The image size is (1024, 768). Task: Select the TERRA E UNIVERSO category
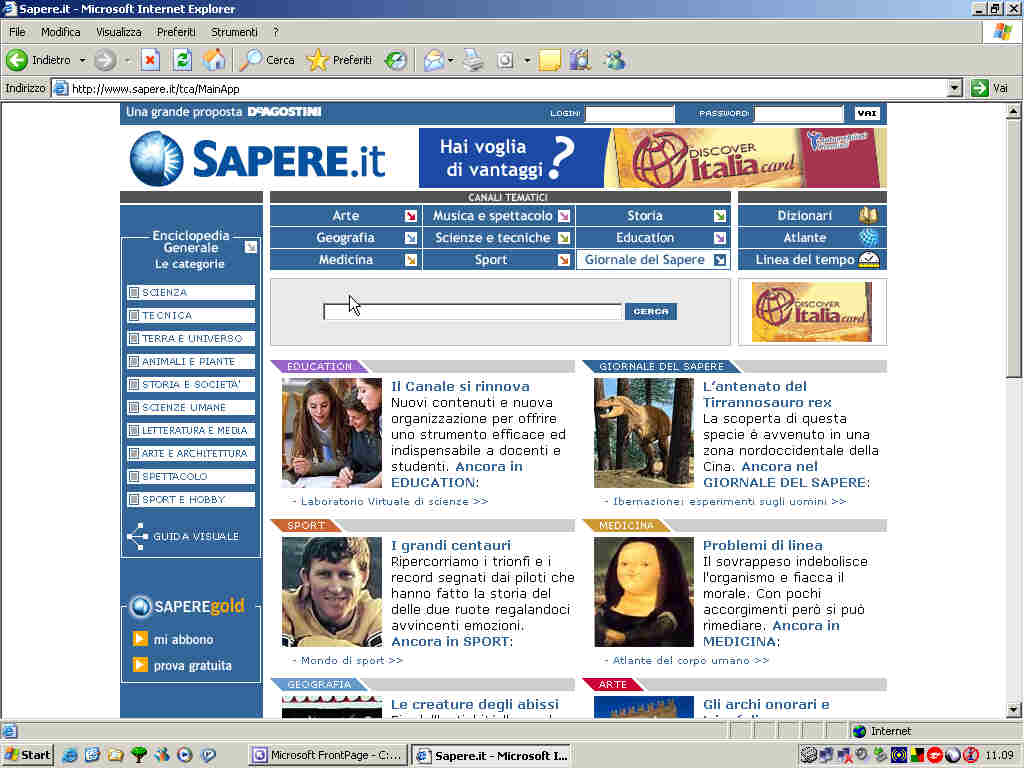pos(191,338)
